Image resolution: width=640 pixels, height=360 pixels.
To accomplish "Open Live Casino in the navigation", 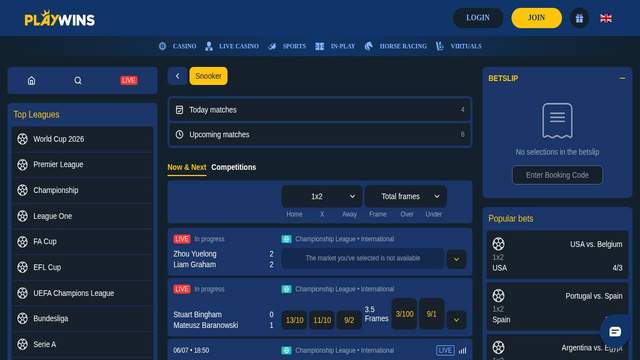I will [x=239, y=46].
